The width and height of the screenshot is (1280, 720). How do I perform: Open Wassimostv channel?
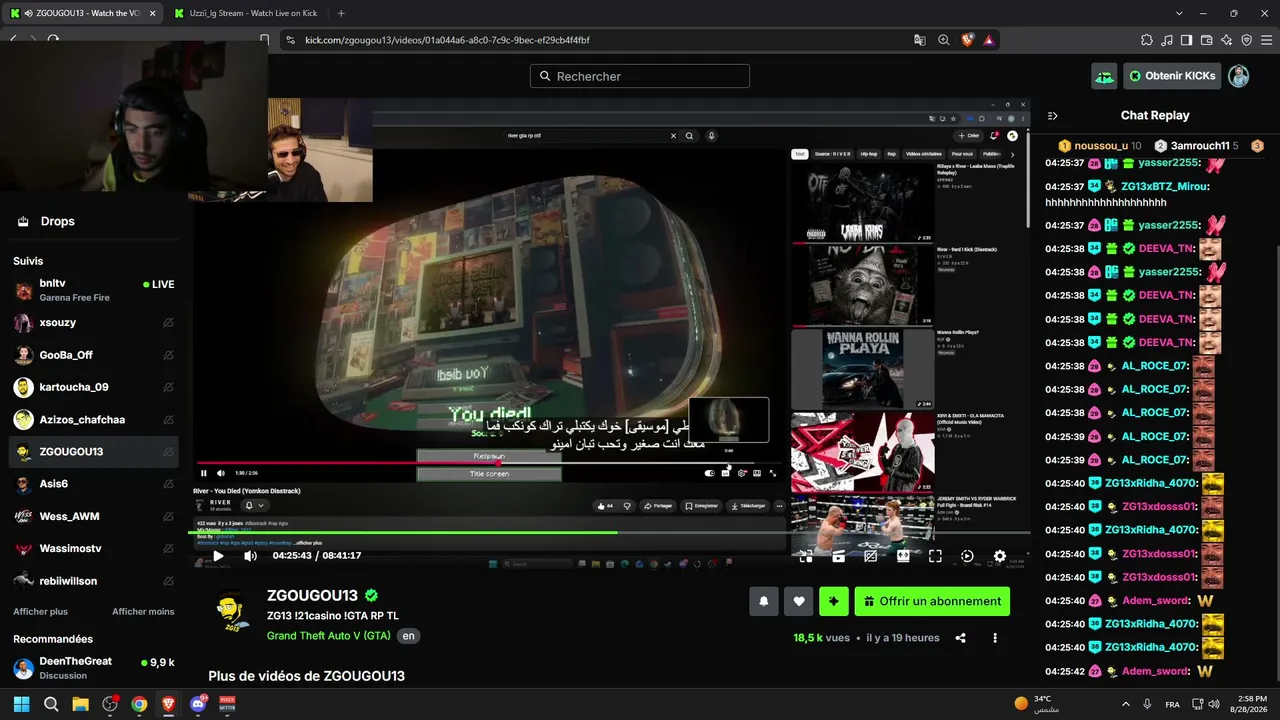[x=94, y=549]
